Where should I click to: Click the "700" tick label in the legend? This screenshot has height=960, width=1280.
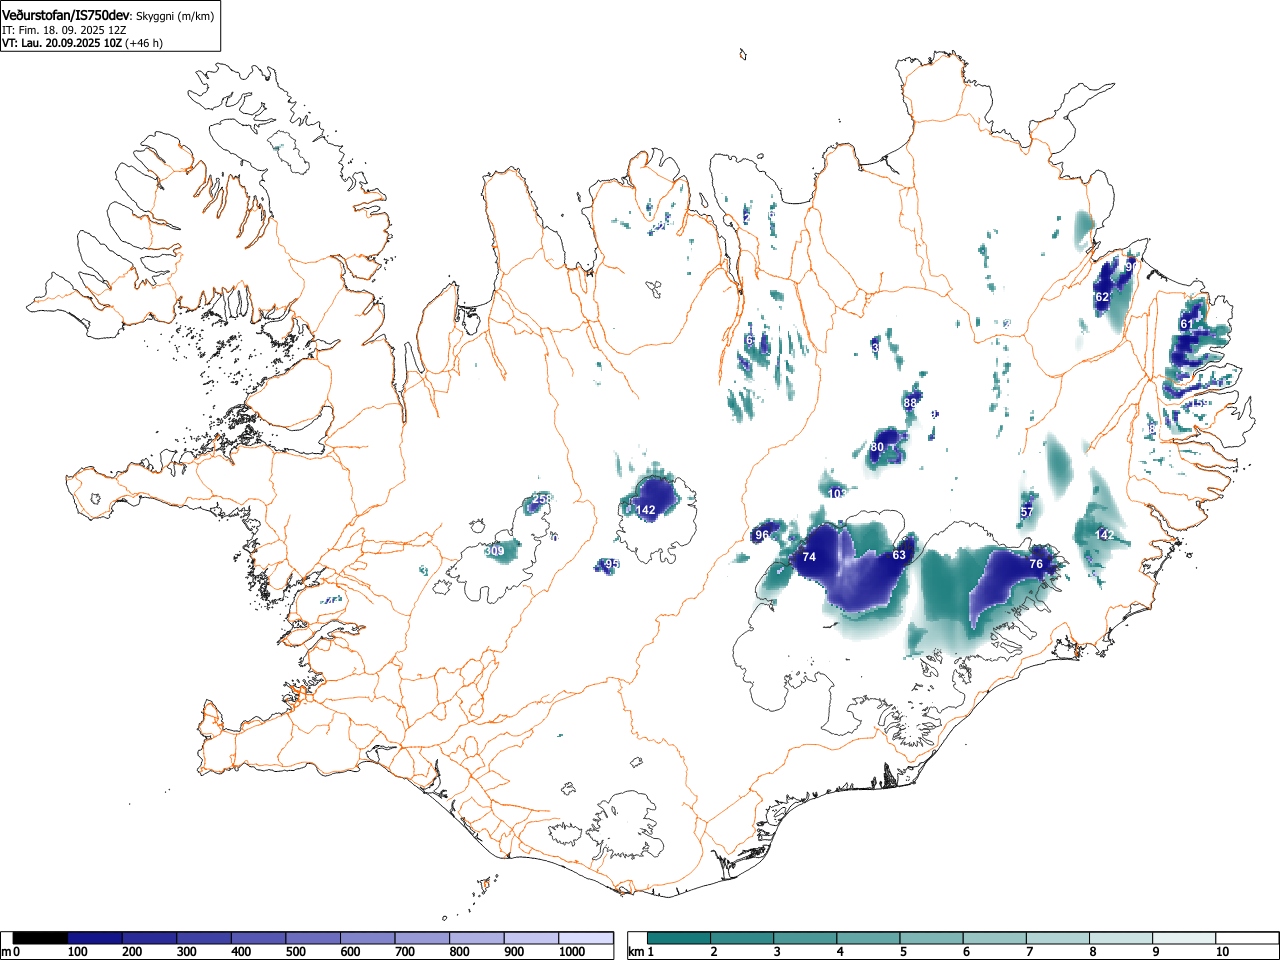coord(405,952)
